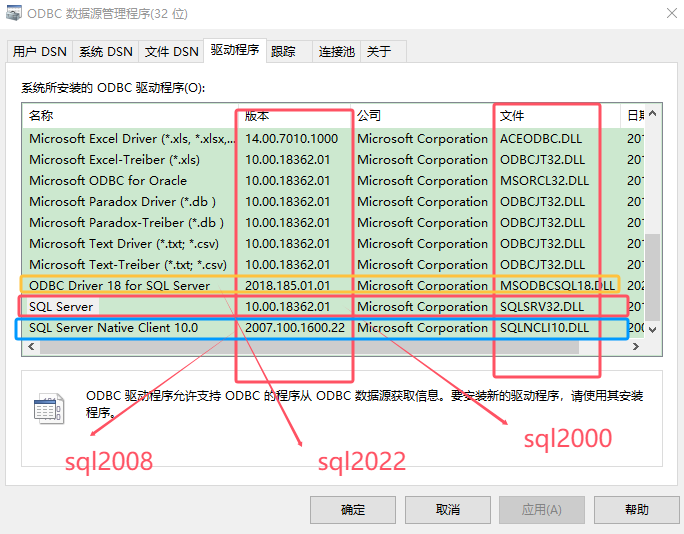The height and width of the screenshot is (534, 684).
Task: Select the Microsoft Excel-Treiber (*.xls) row
Action: point(333,160)
